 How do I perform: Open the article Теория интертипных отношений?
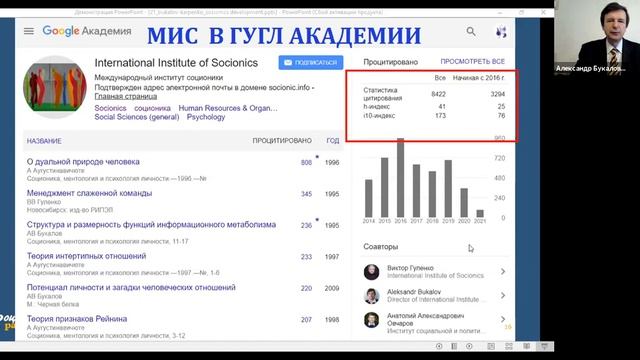tap(87, 256)
